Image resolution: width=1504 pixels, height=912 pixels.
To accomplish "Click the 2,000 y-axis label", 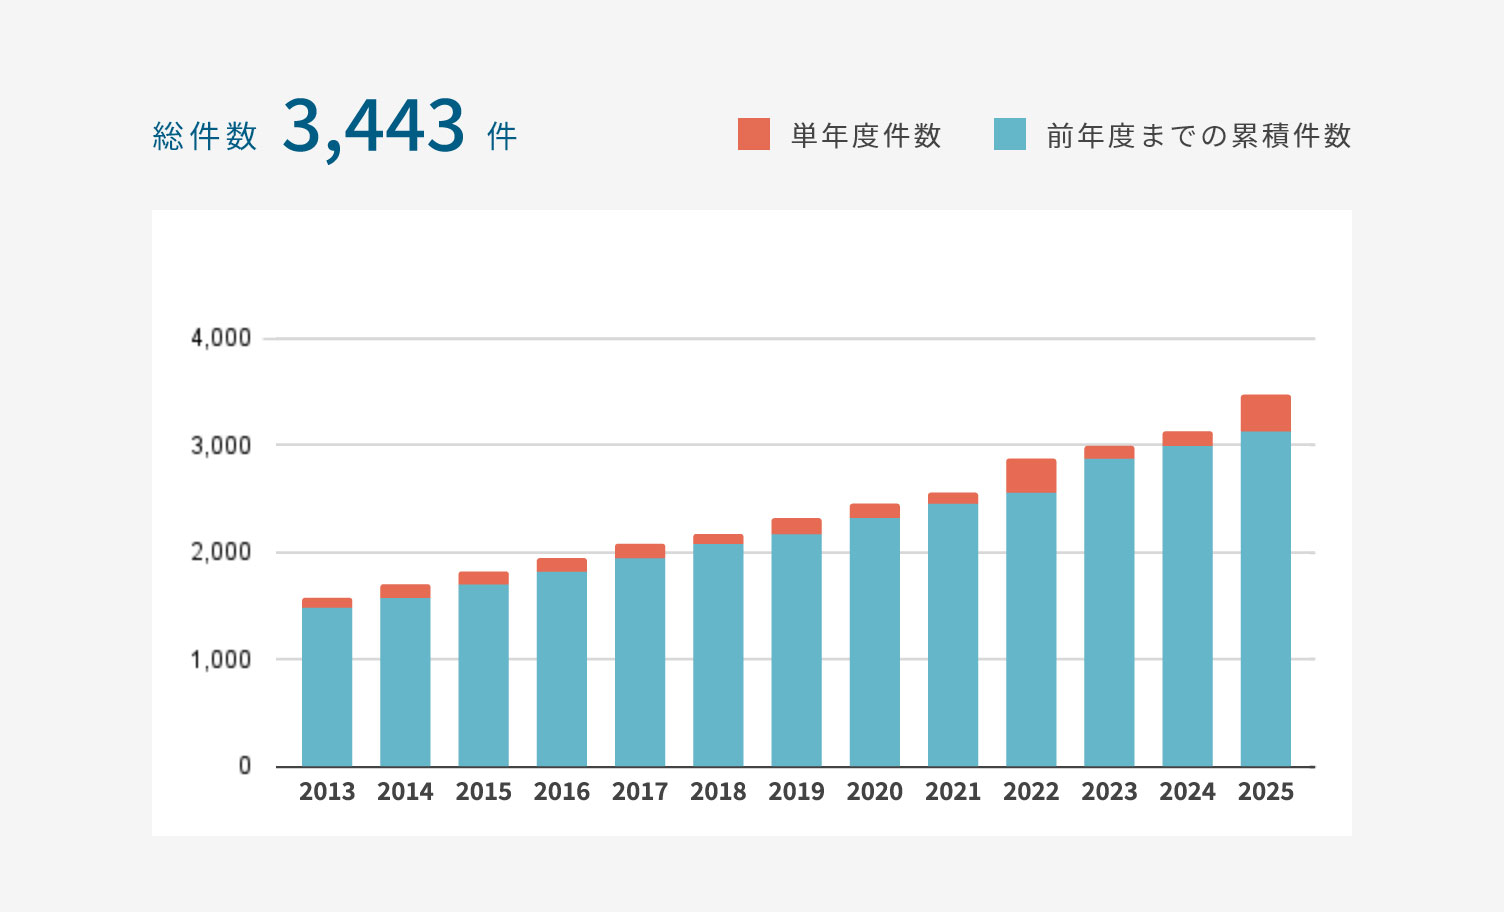I will click(221, 552).
